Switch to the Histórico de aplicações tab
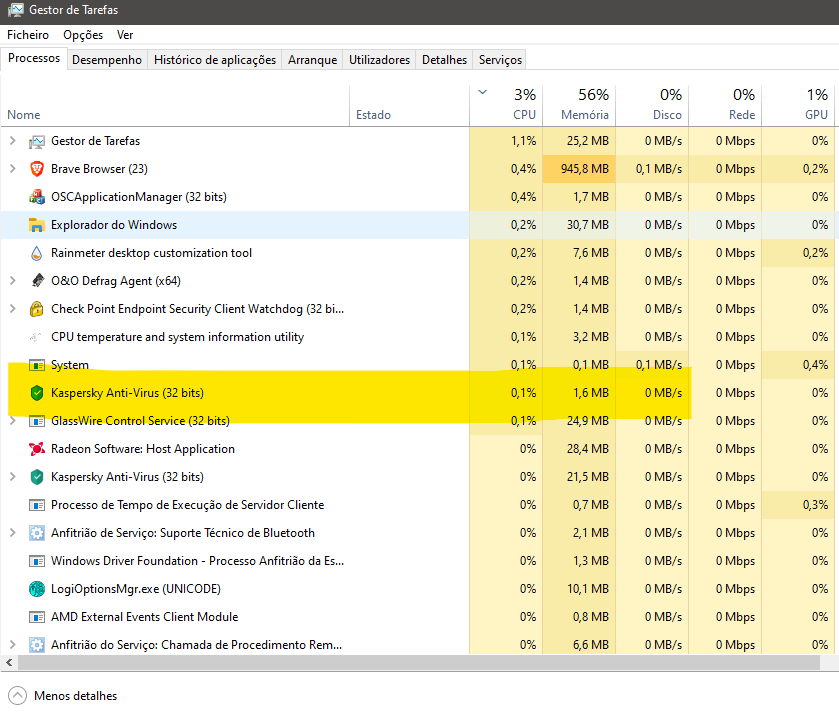 pyautogui.click(x=215, y=60)
